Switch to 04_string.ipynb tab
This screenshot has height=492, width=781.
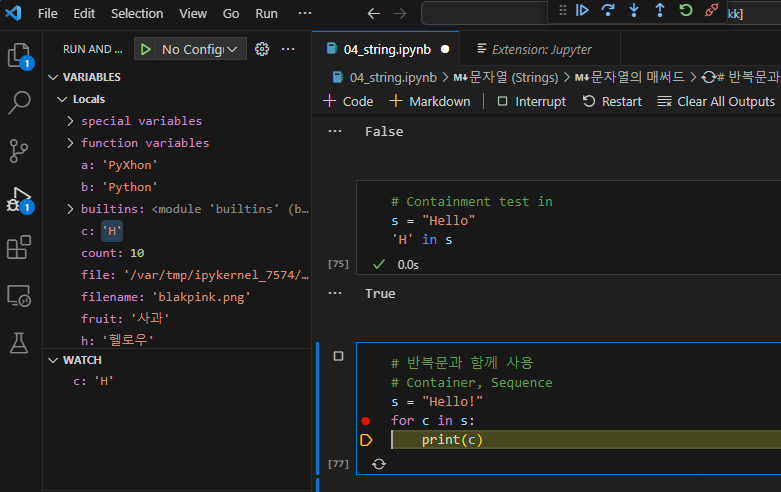tap(387, 49)
